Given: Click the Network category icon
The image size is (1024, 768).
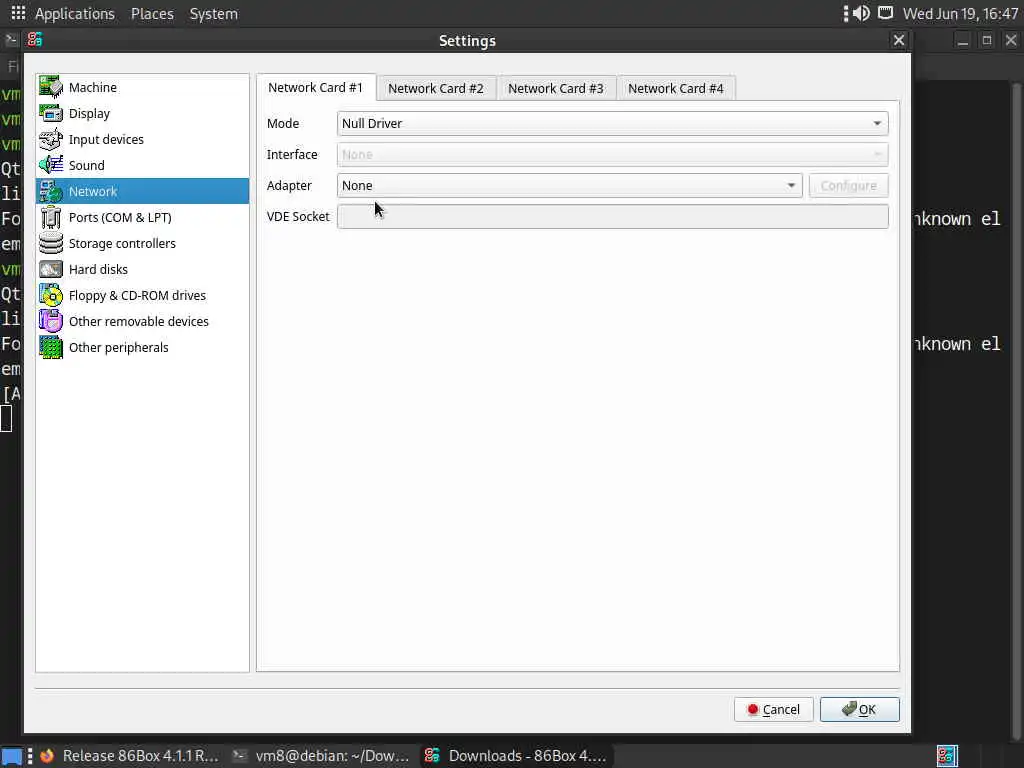Looking at the screenshot, I should tap(51, 191).
